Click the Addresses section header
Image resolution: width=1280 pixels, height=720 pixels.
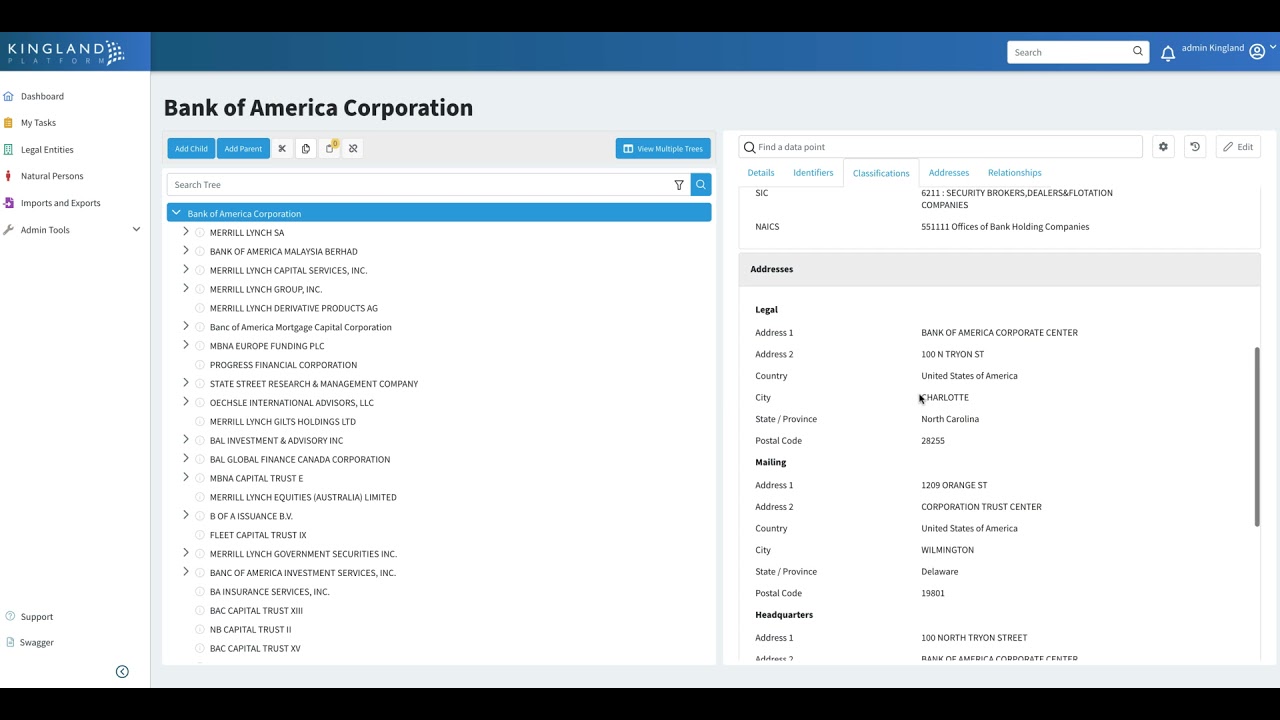coord(999,269)
